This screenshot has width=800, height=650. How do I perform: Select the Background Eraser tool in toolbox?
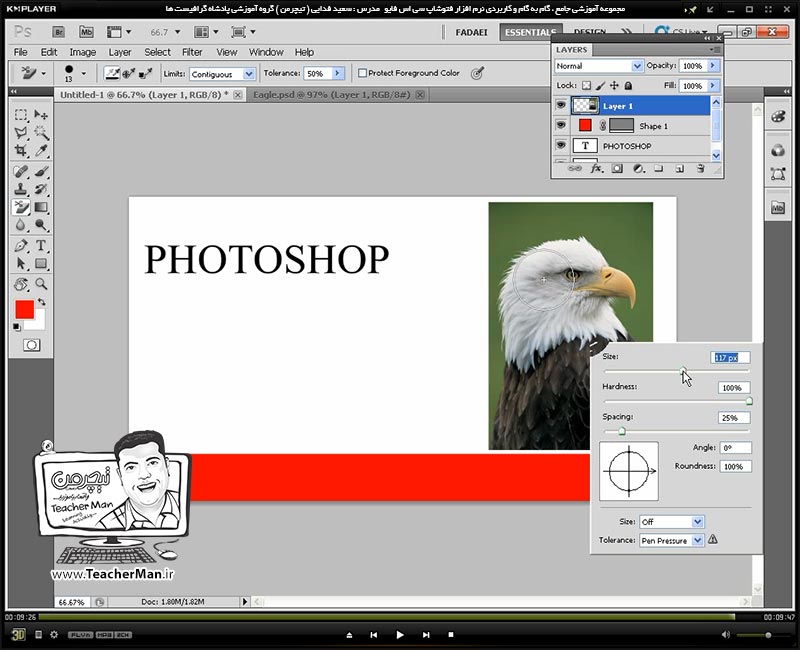pyautogui.click(x=21, y=207)
